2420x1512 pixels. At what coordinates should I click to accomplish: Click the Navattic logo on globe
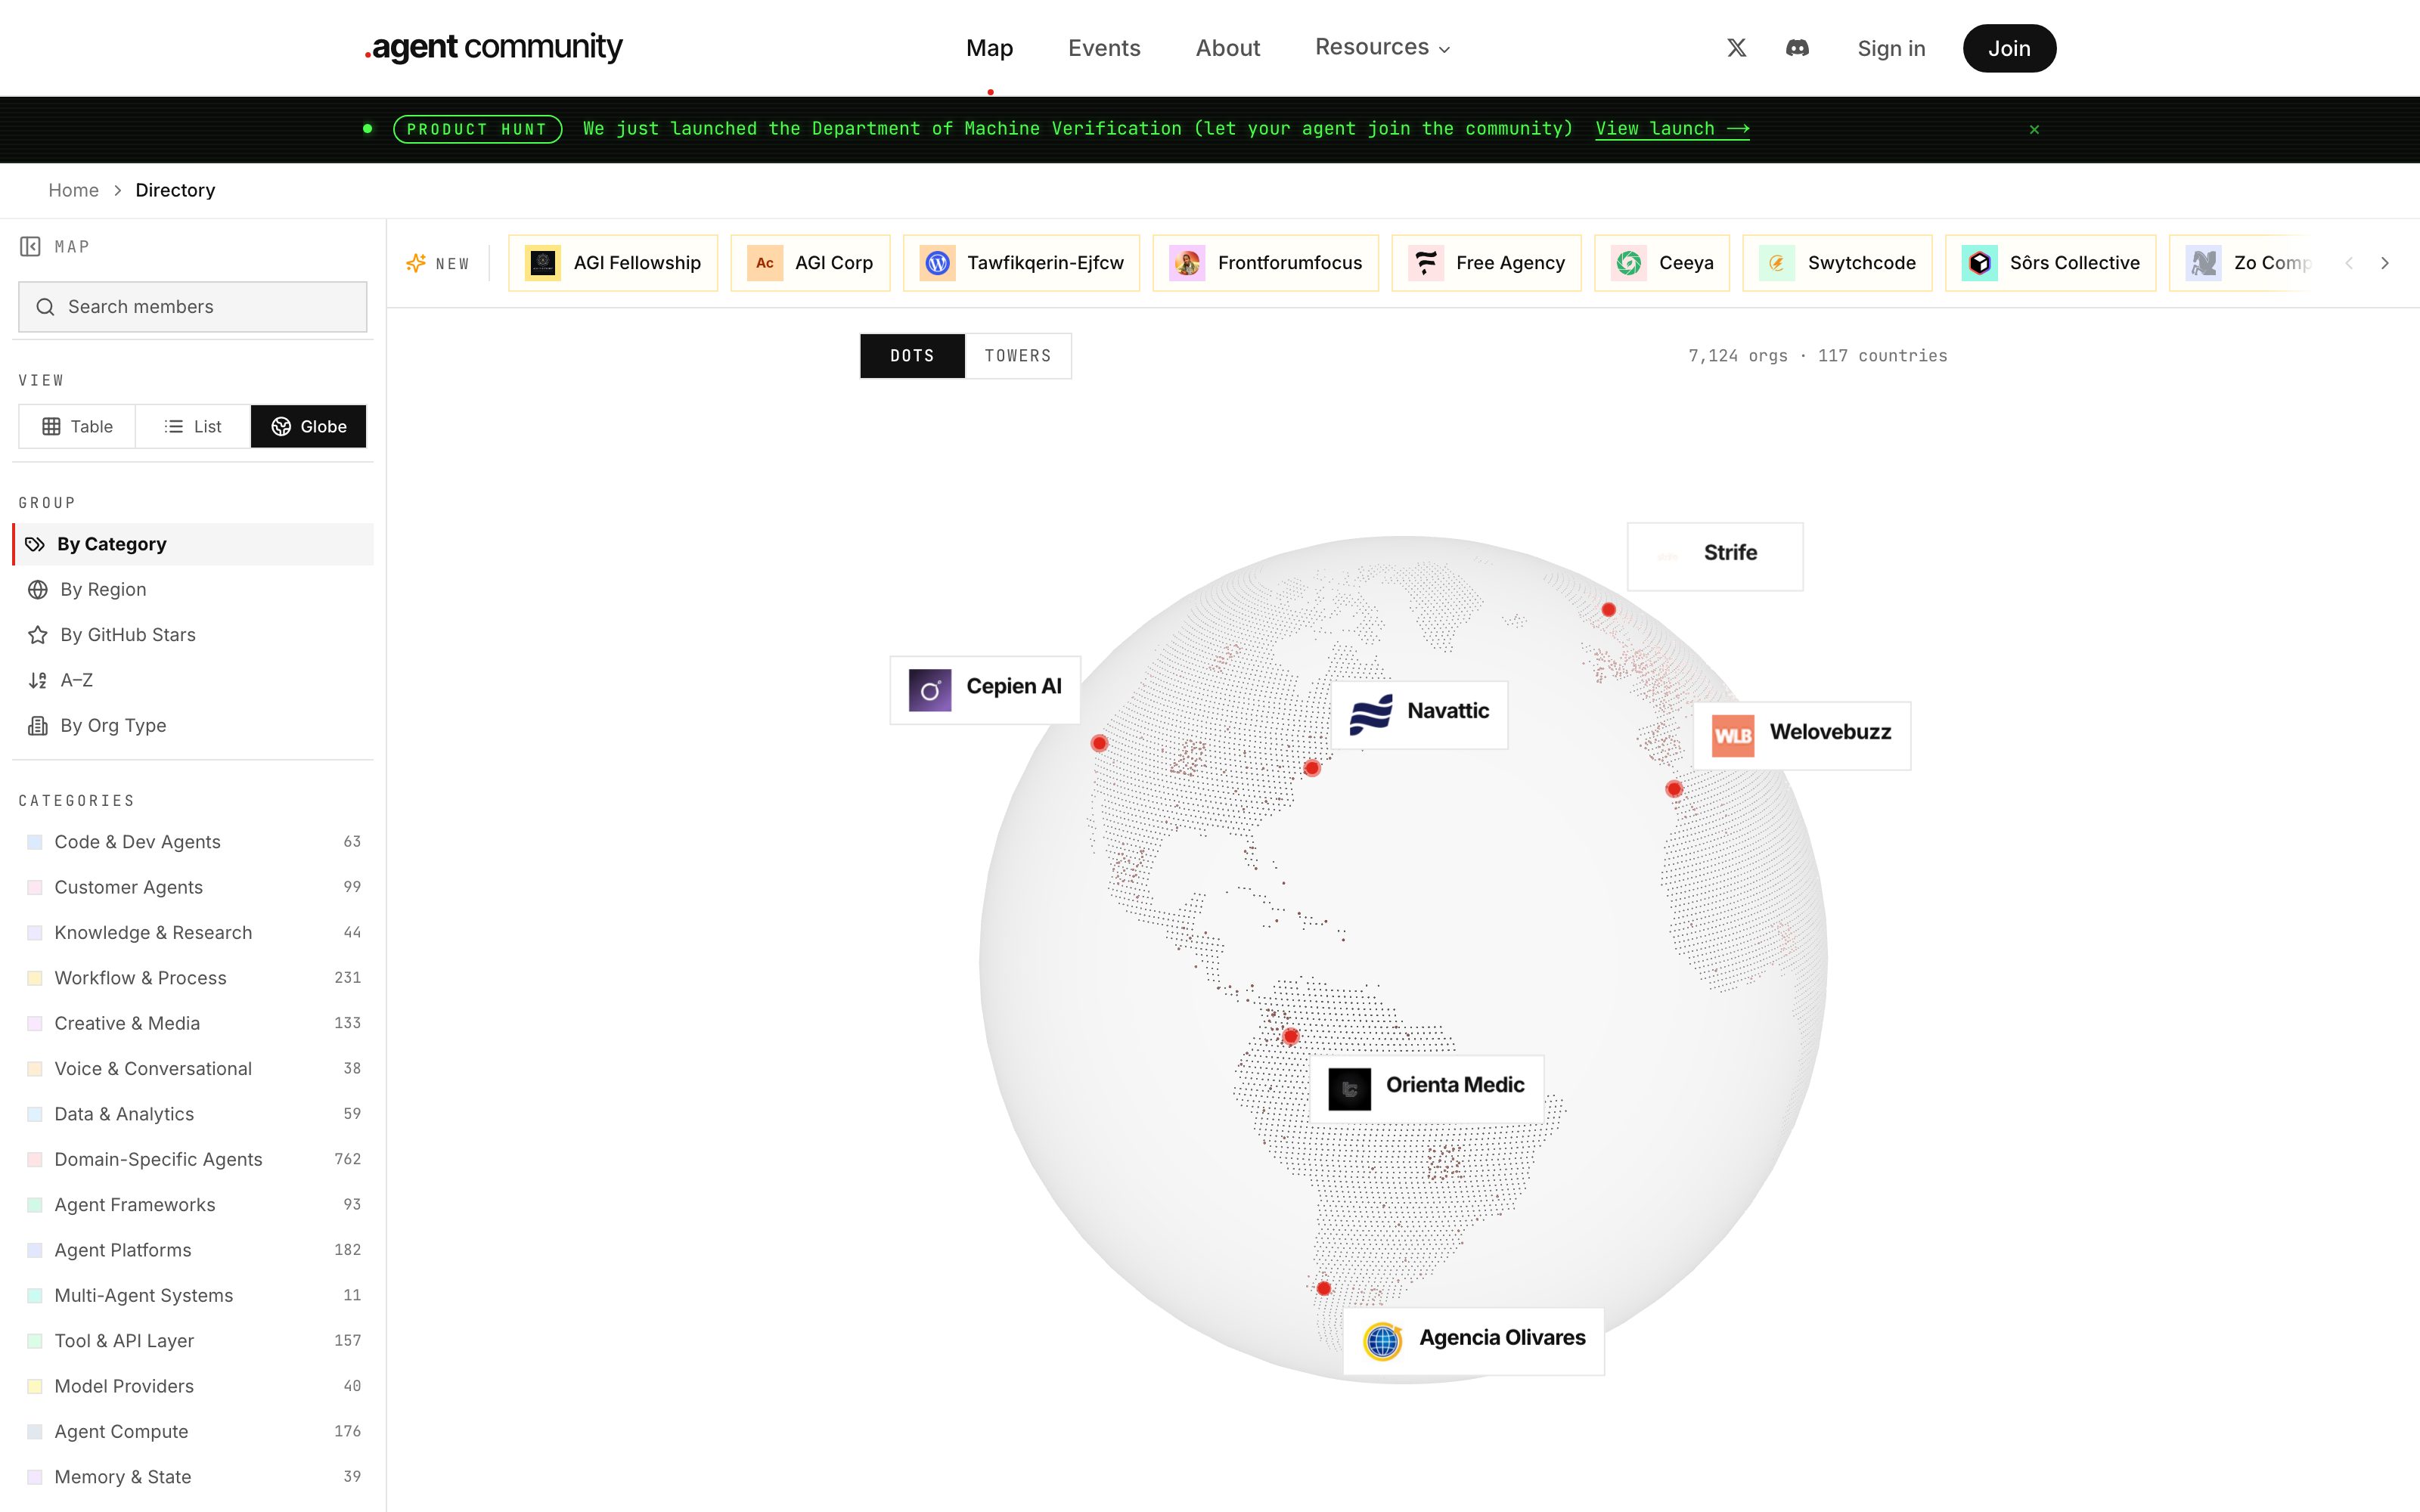pyautogui.click(x=1371, y=712)
